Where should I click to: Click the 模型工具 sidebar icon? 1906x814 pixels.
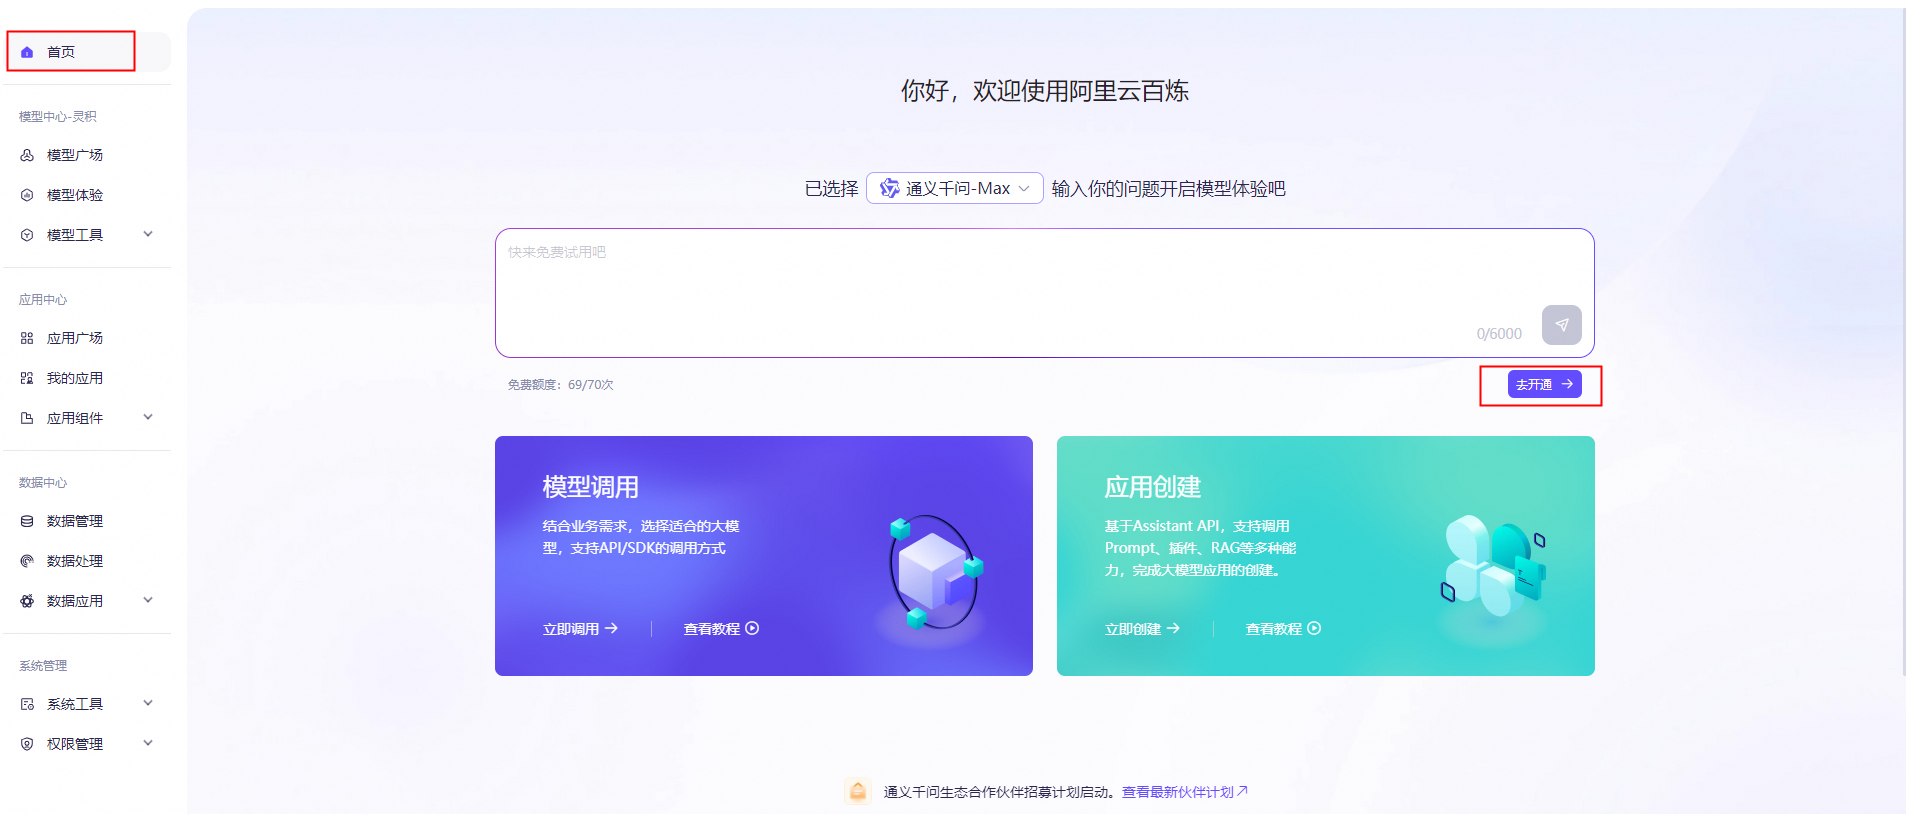point(27,235)
